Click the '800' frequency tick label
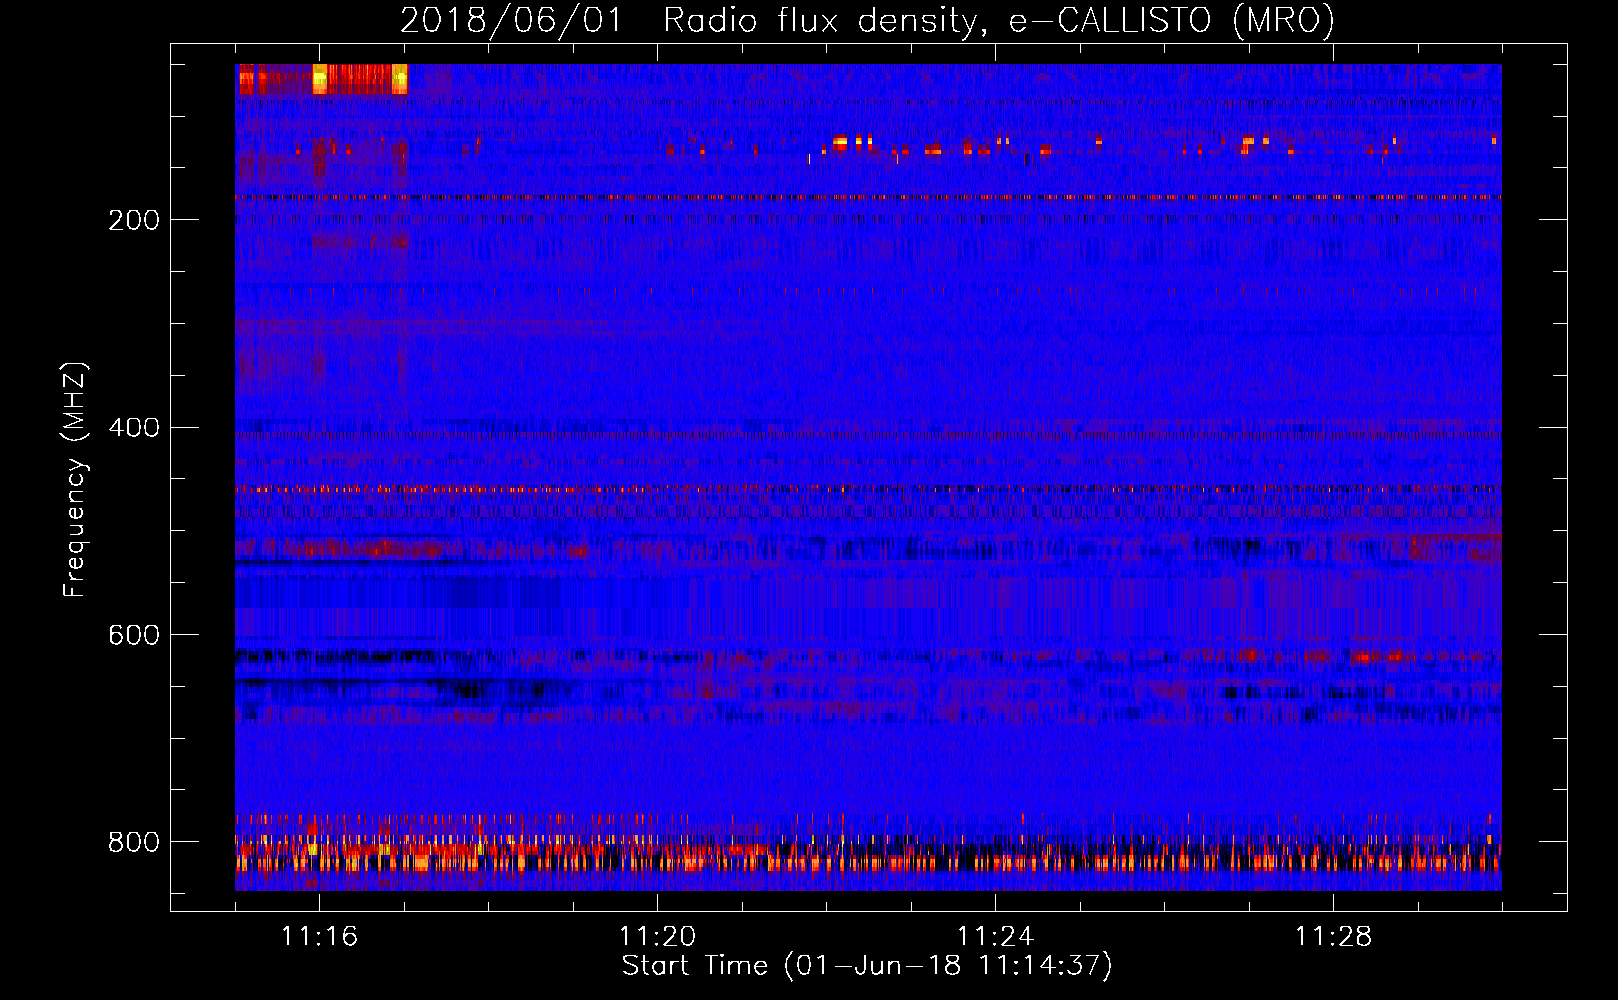This screenshot has width=1618, height=1000. click(134, 842)
